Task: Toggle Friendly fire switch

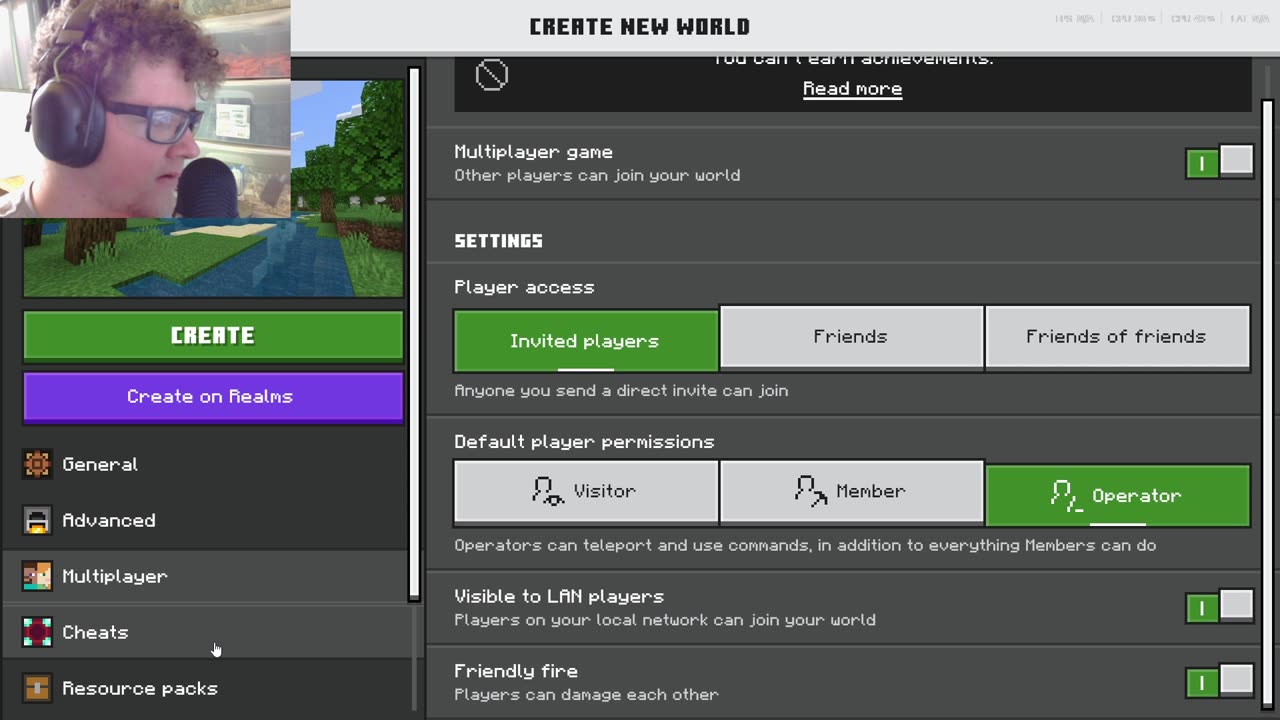Action: tap(1219, 682)
